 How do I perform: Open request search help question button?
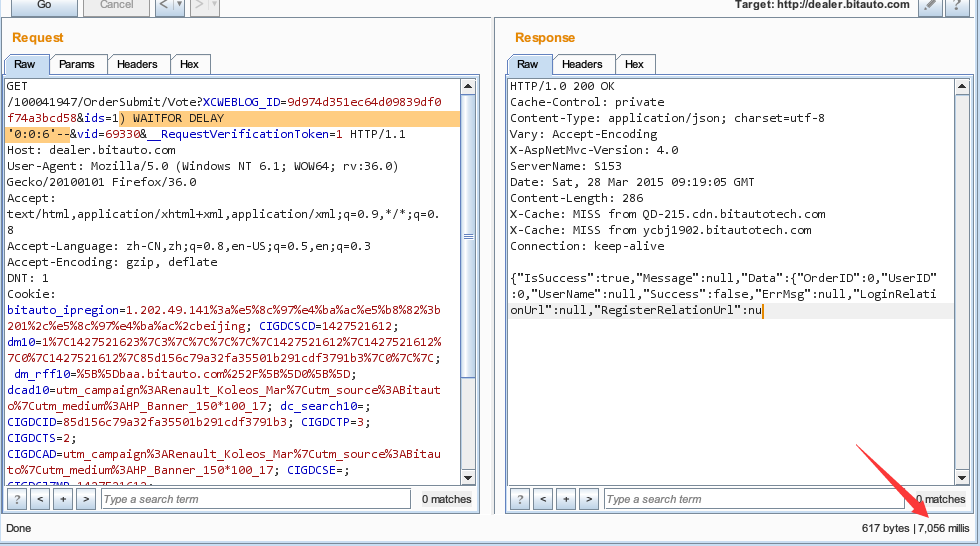click(17, 499)
